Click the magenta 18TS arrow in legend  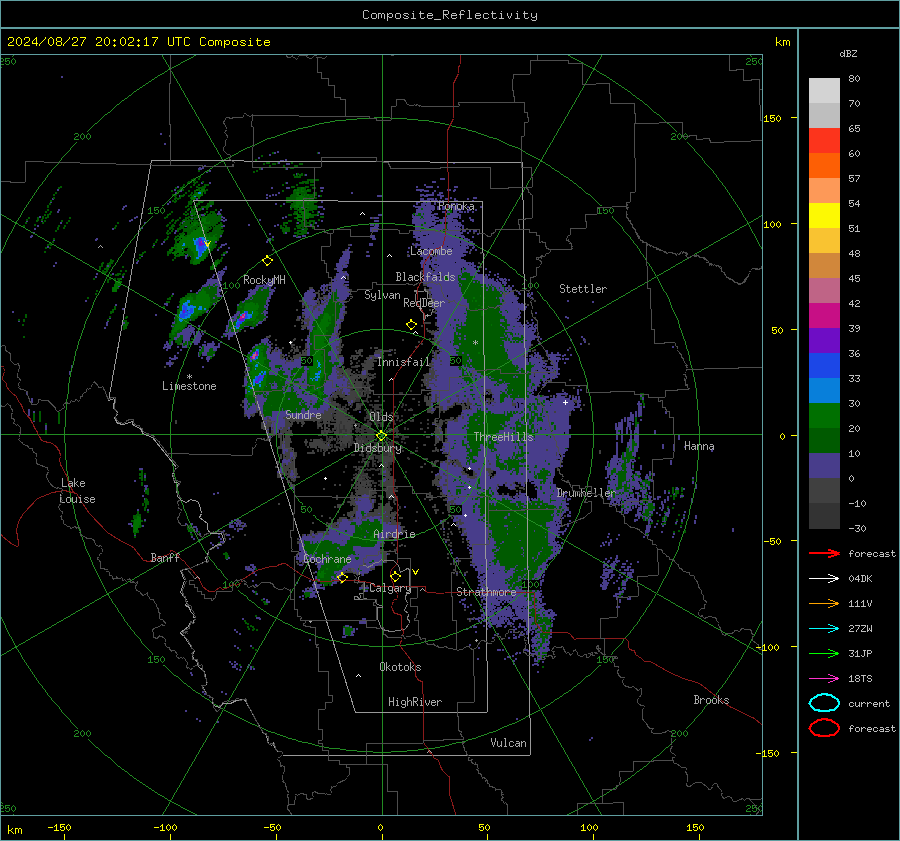824,679
